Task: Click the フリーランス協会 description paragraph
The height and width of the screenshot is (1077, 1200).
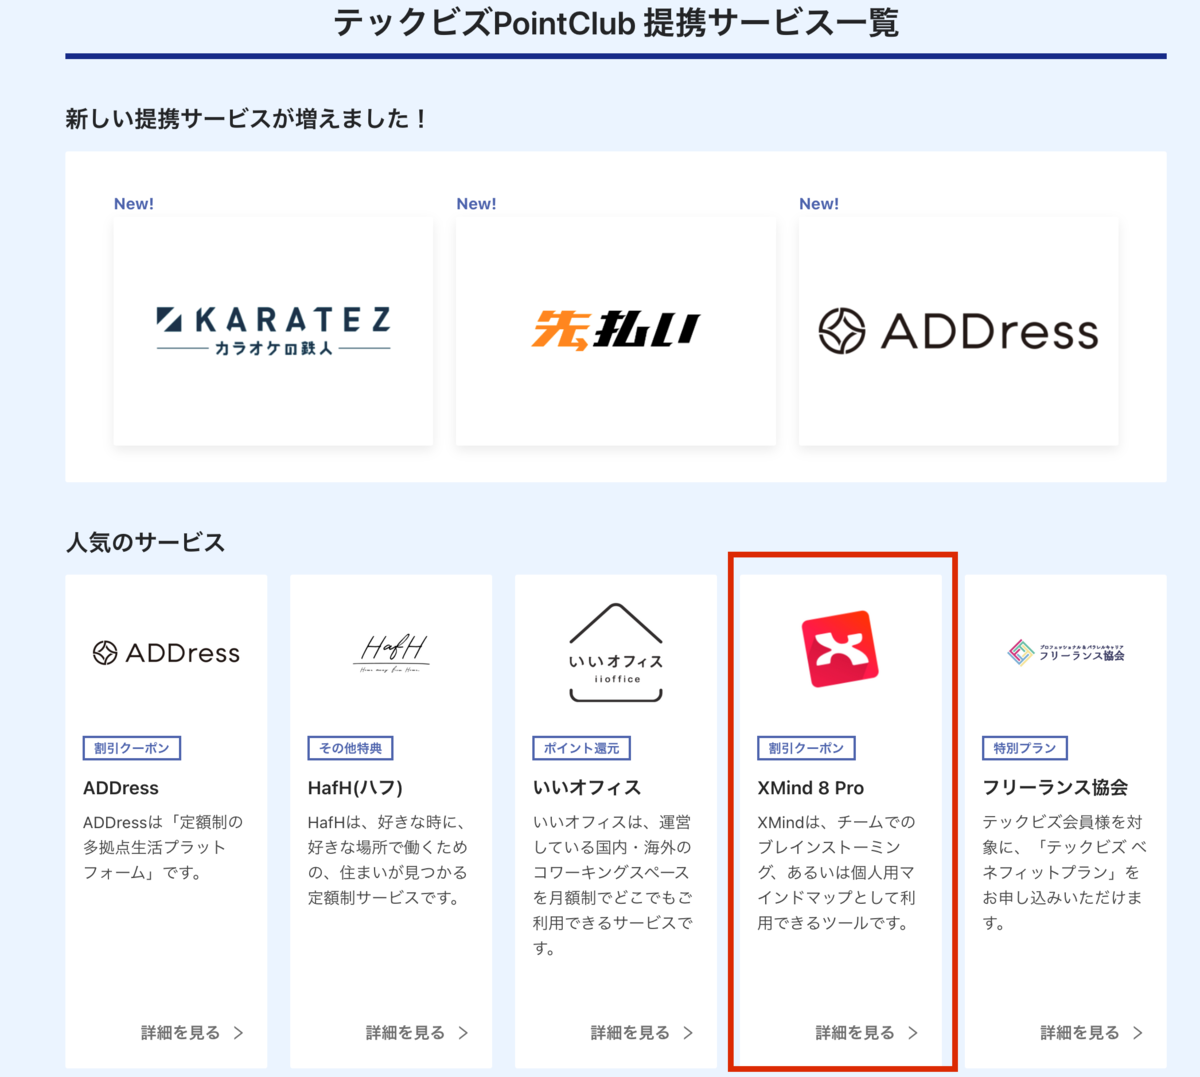Action: tap(1064, 873)
